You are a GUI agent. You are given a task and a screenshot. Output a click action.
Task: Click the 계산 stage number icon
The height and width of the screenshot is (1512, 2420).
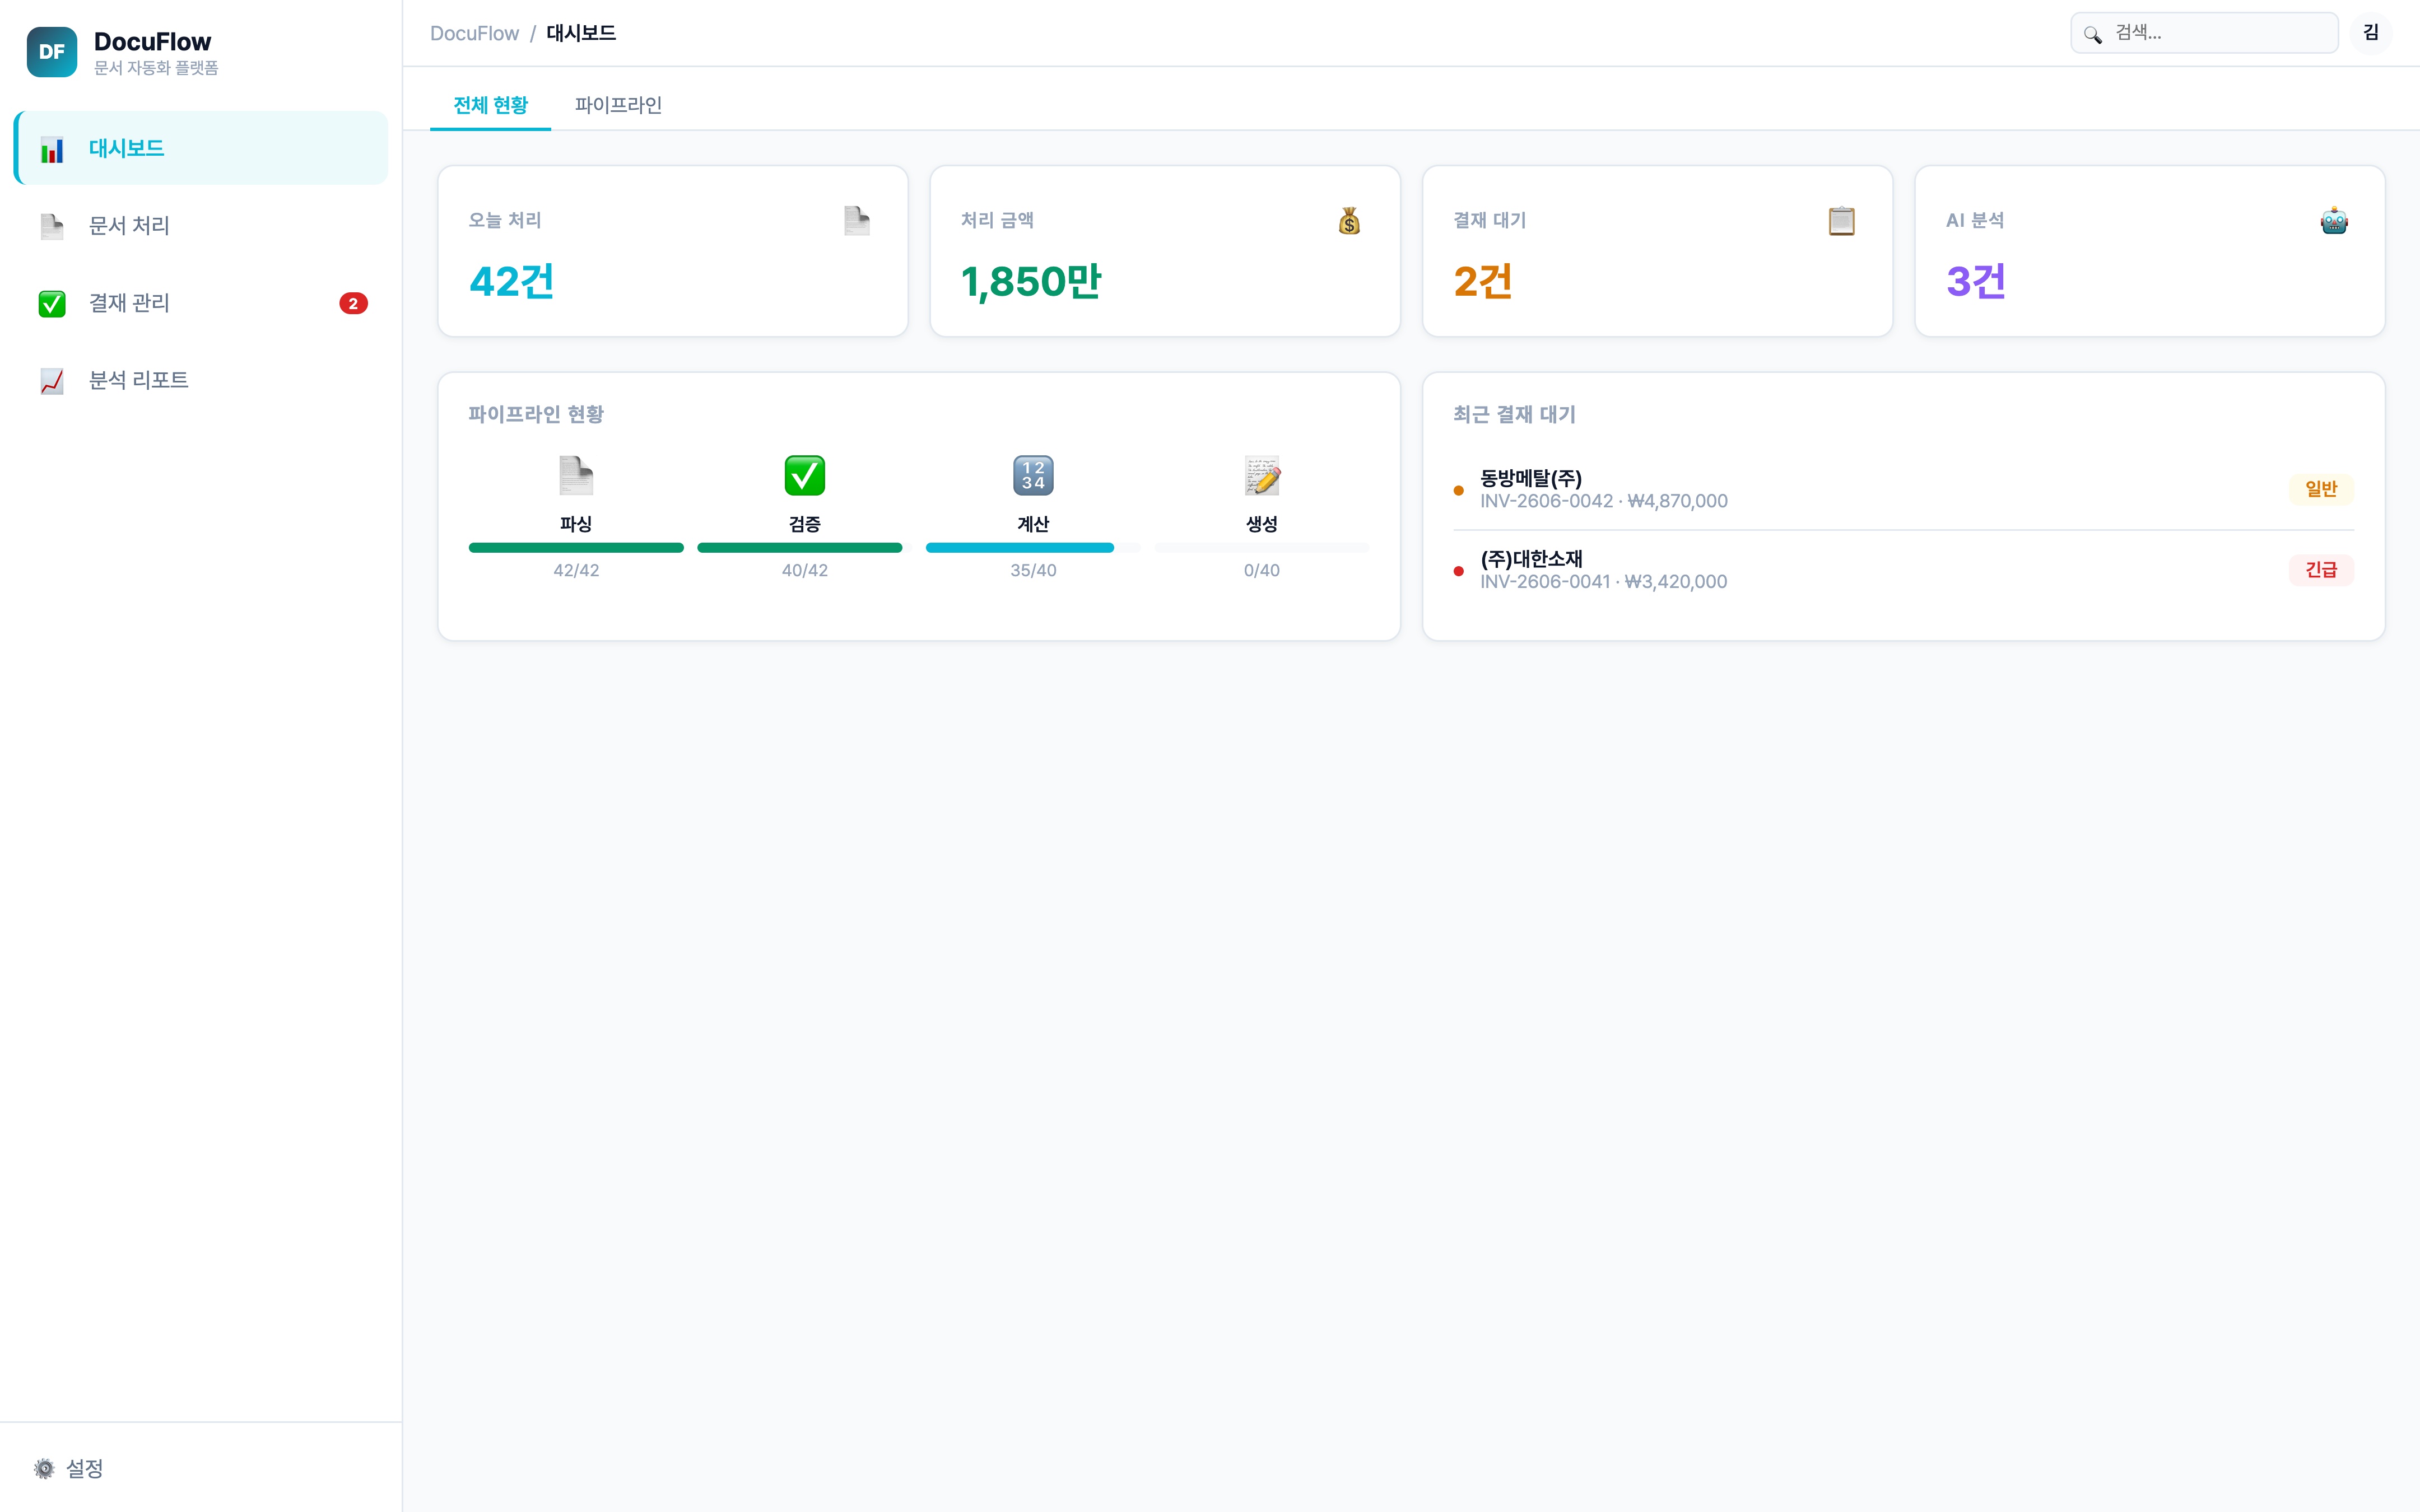coord(1032,476)
